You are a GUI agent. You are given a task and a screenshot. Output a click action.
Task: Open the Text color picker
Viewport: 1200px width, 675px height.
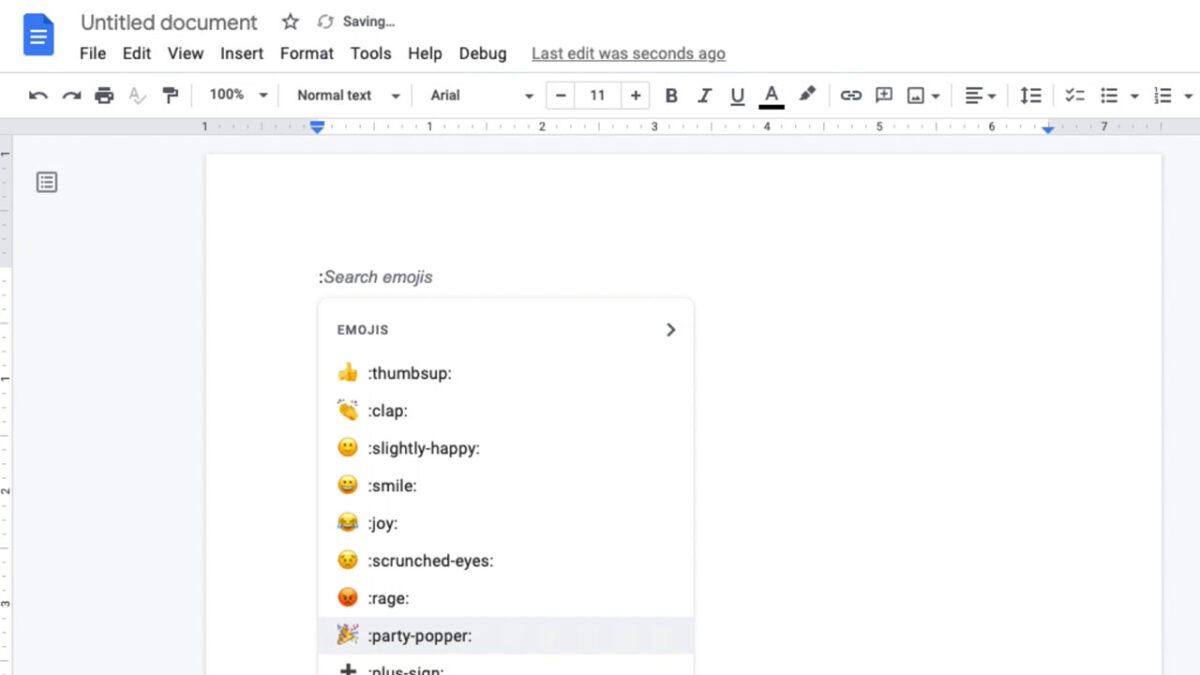pyautogui.click(x=771, y=95)
